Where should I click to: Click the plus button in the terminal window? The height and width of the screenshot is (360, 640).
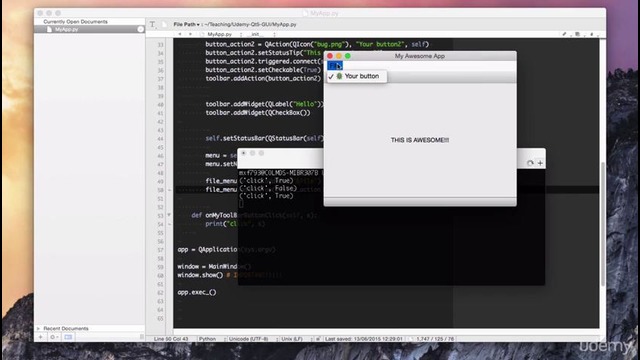tap(540, 163)
